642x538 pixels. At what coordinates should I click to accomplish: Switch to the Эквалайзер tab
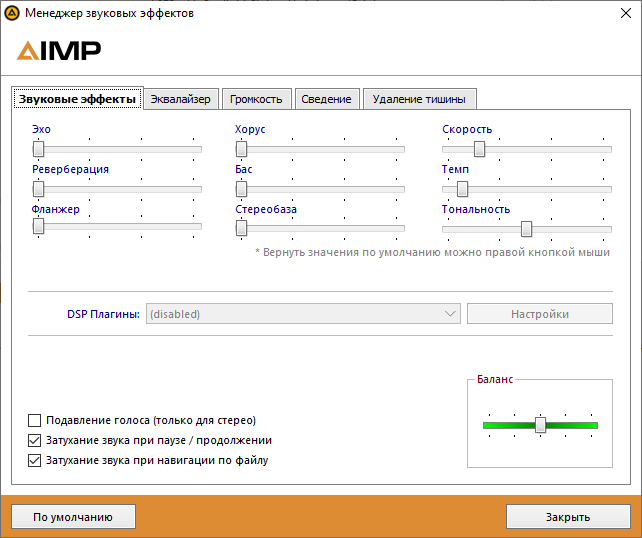pos(181,99)
